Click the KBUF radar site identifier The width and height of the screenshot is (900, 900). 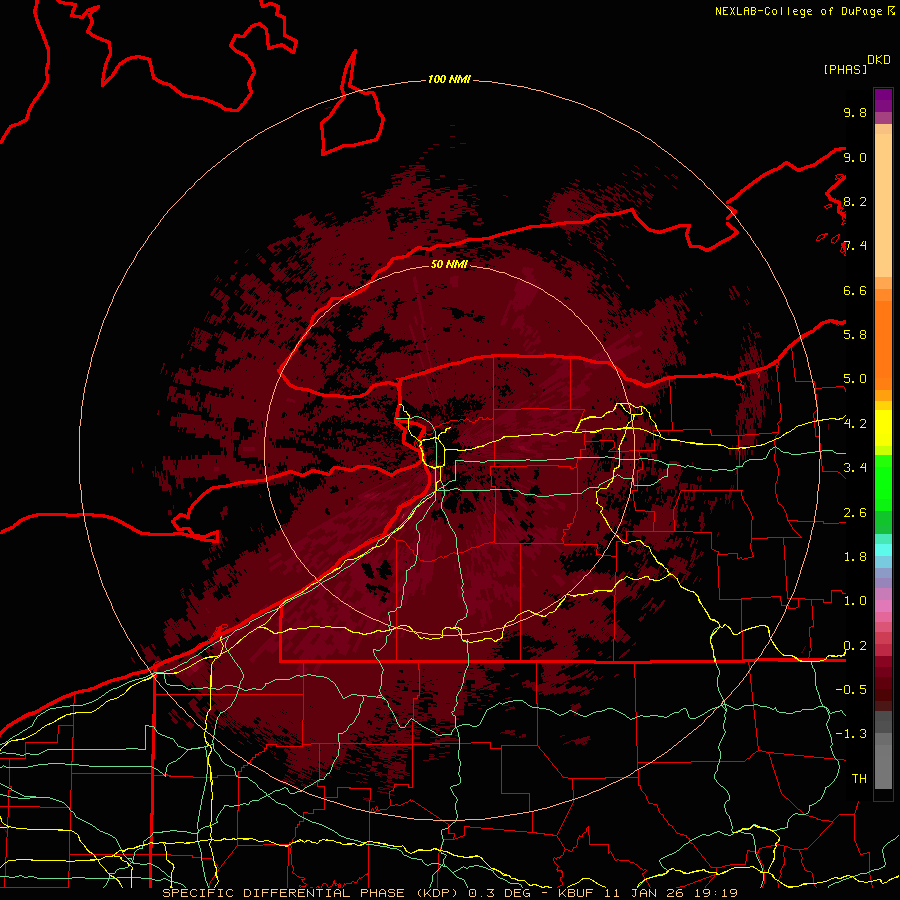[x=578, y=893]
